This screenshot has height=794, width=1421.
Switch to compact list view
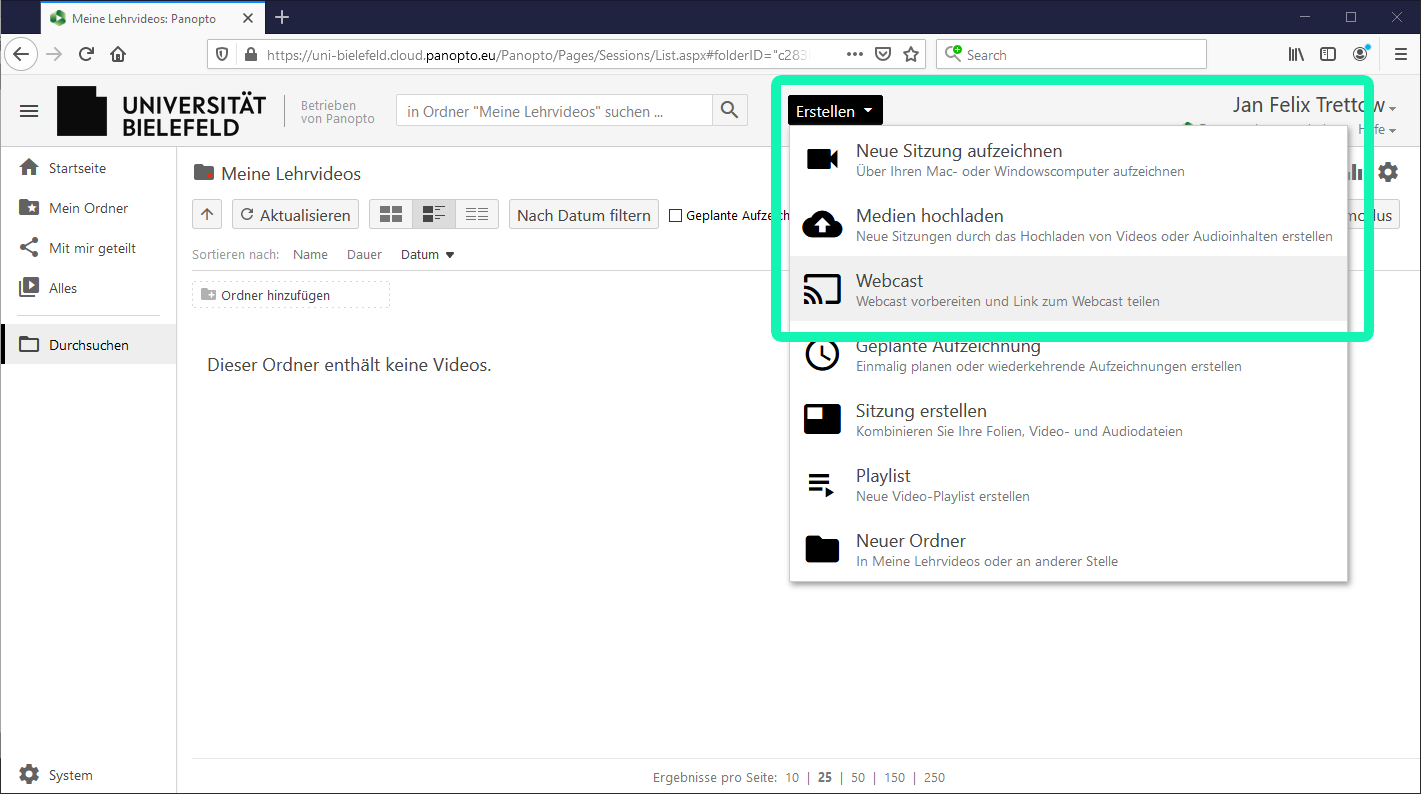(x=477, y=214)
